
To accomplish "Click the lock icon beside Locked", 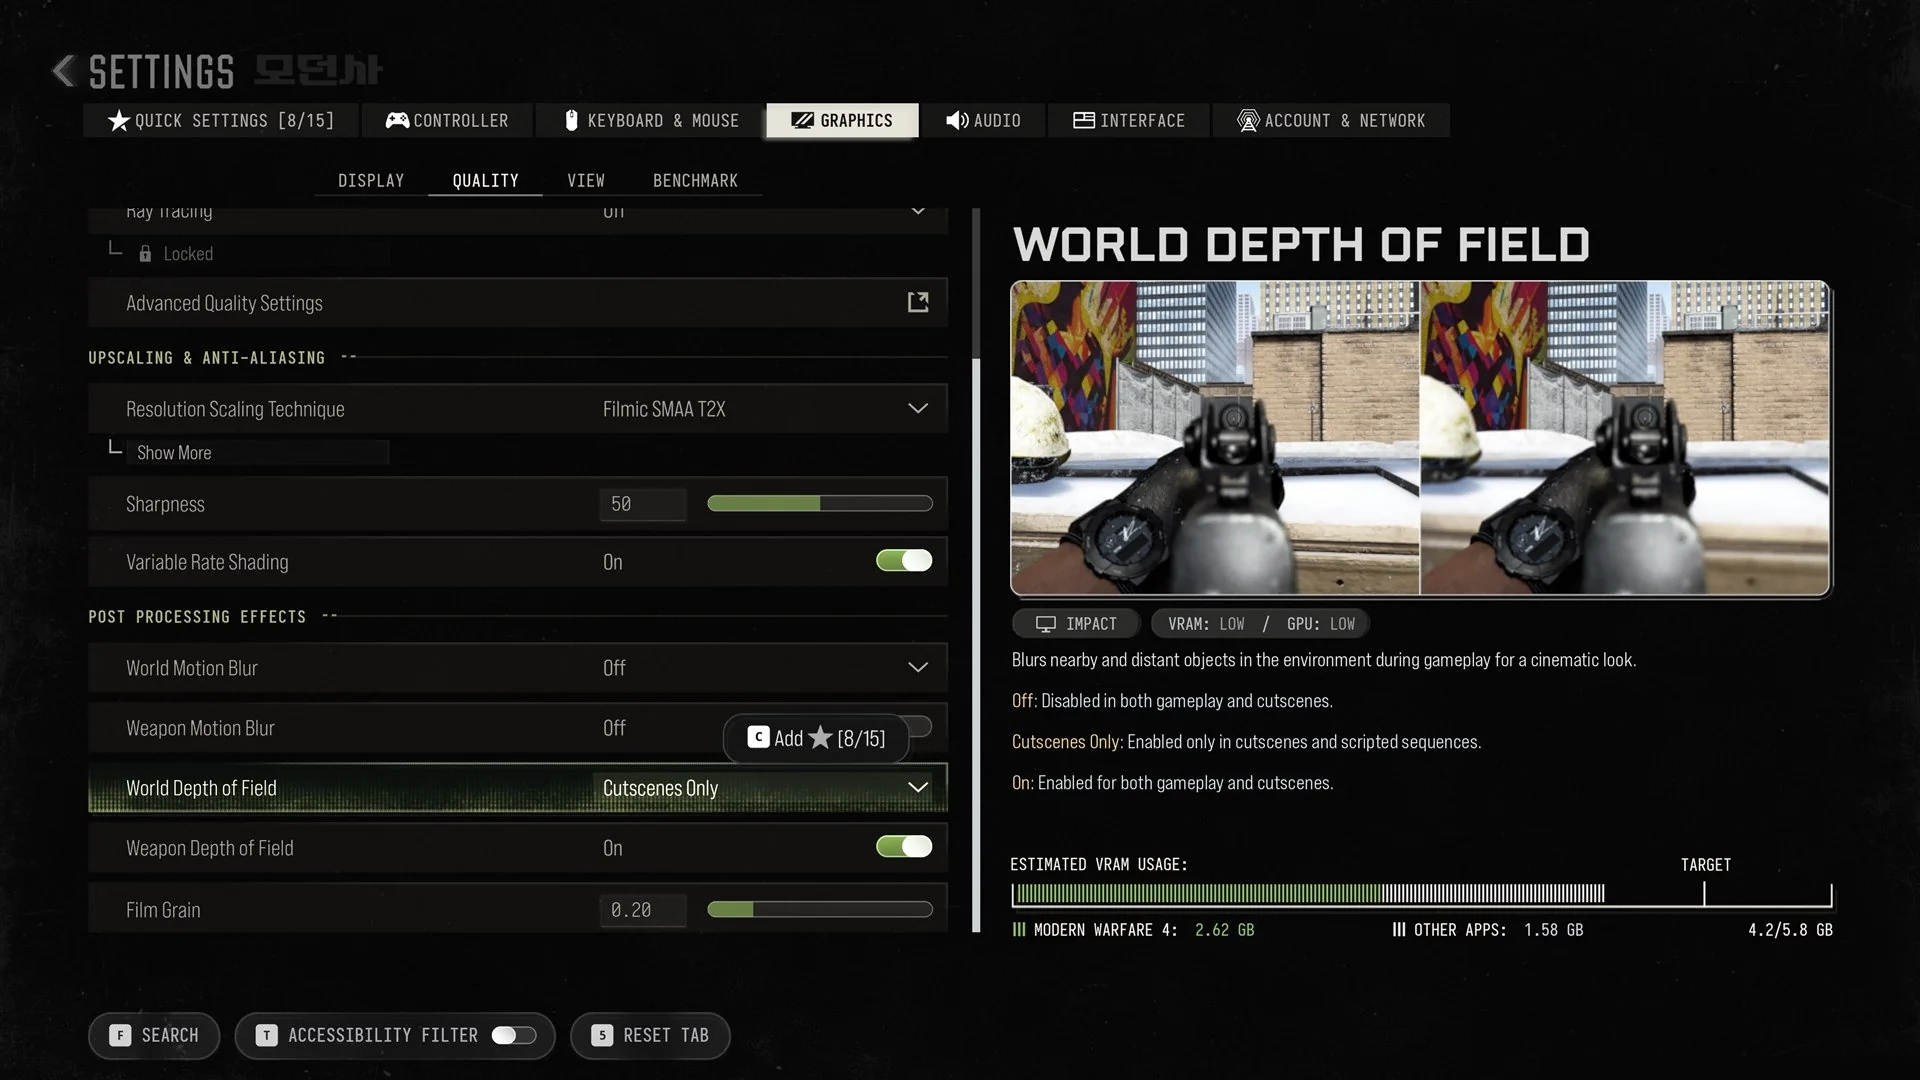I will (x=145, y=254).
